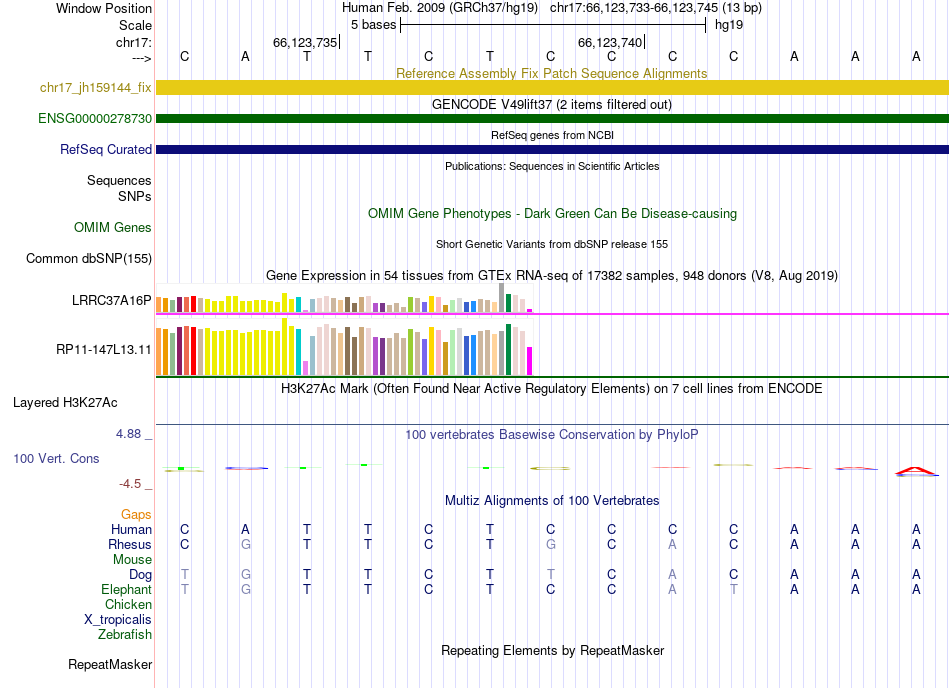The image size is (950, 688).
Task: Click the RefSeq Curated label
Action: click(106, 149)
